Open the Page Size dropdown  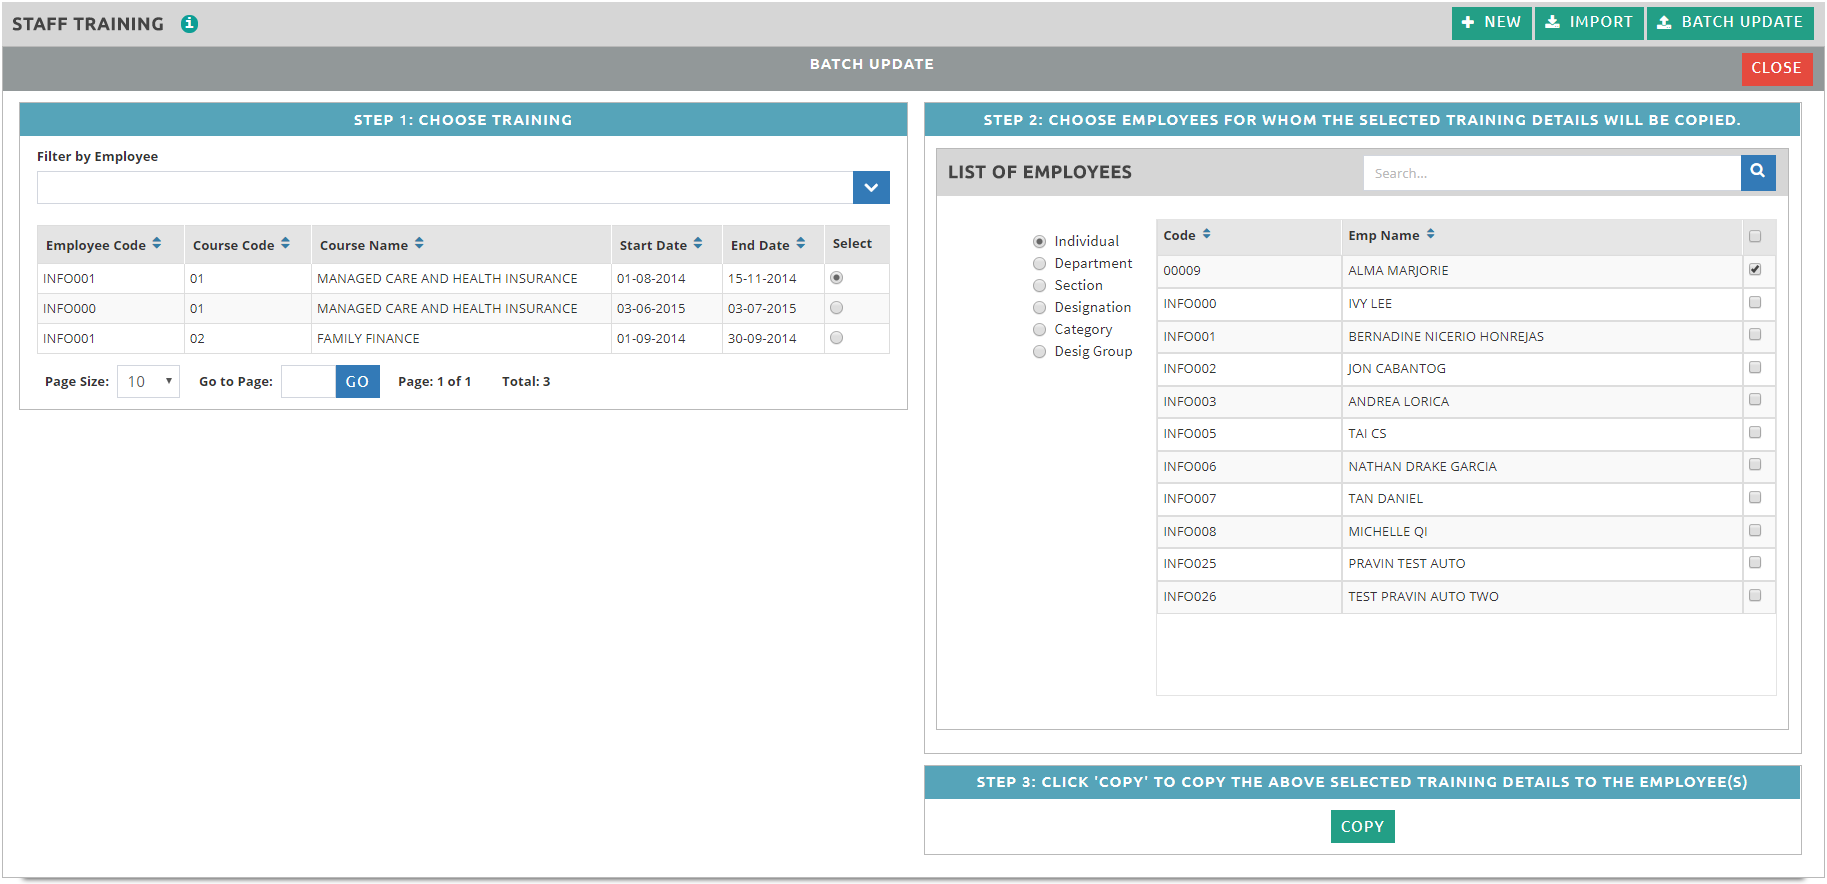point(148,381)
